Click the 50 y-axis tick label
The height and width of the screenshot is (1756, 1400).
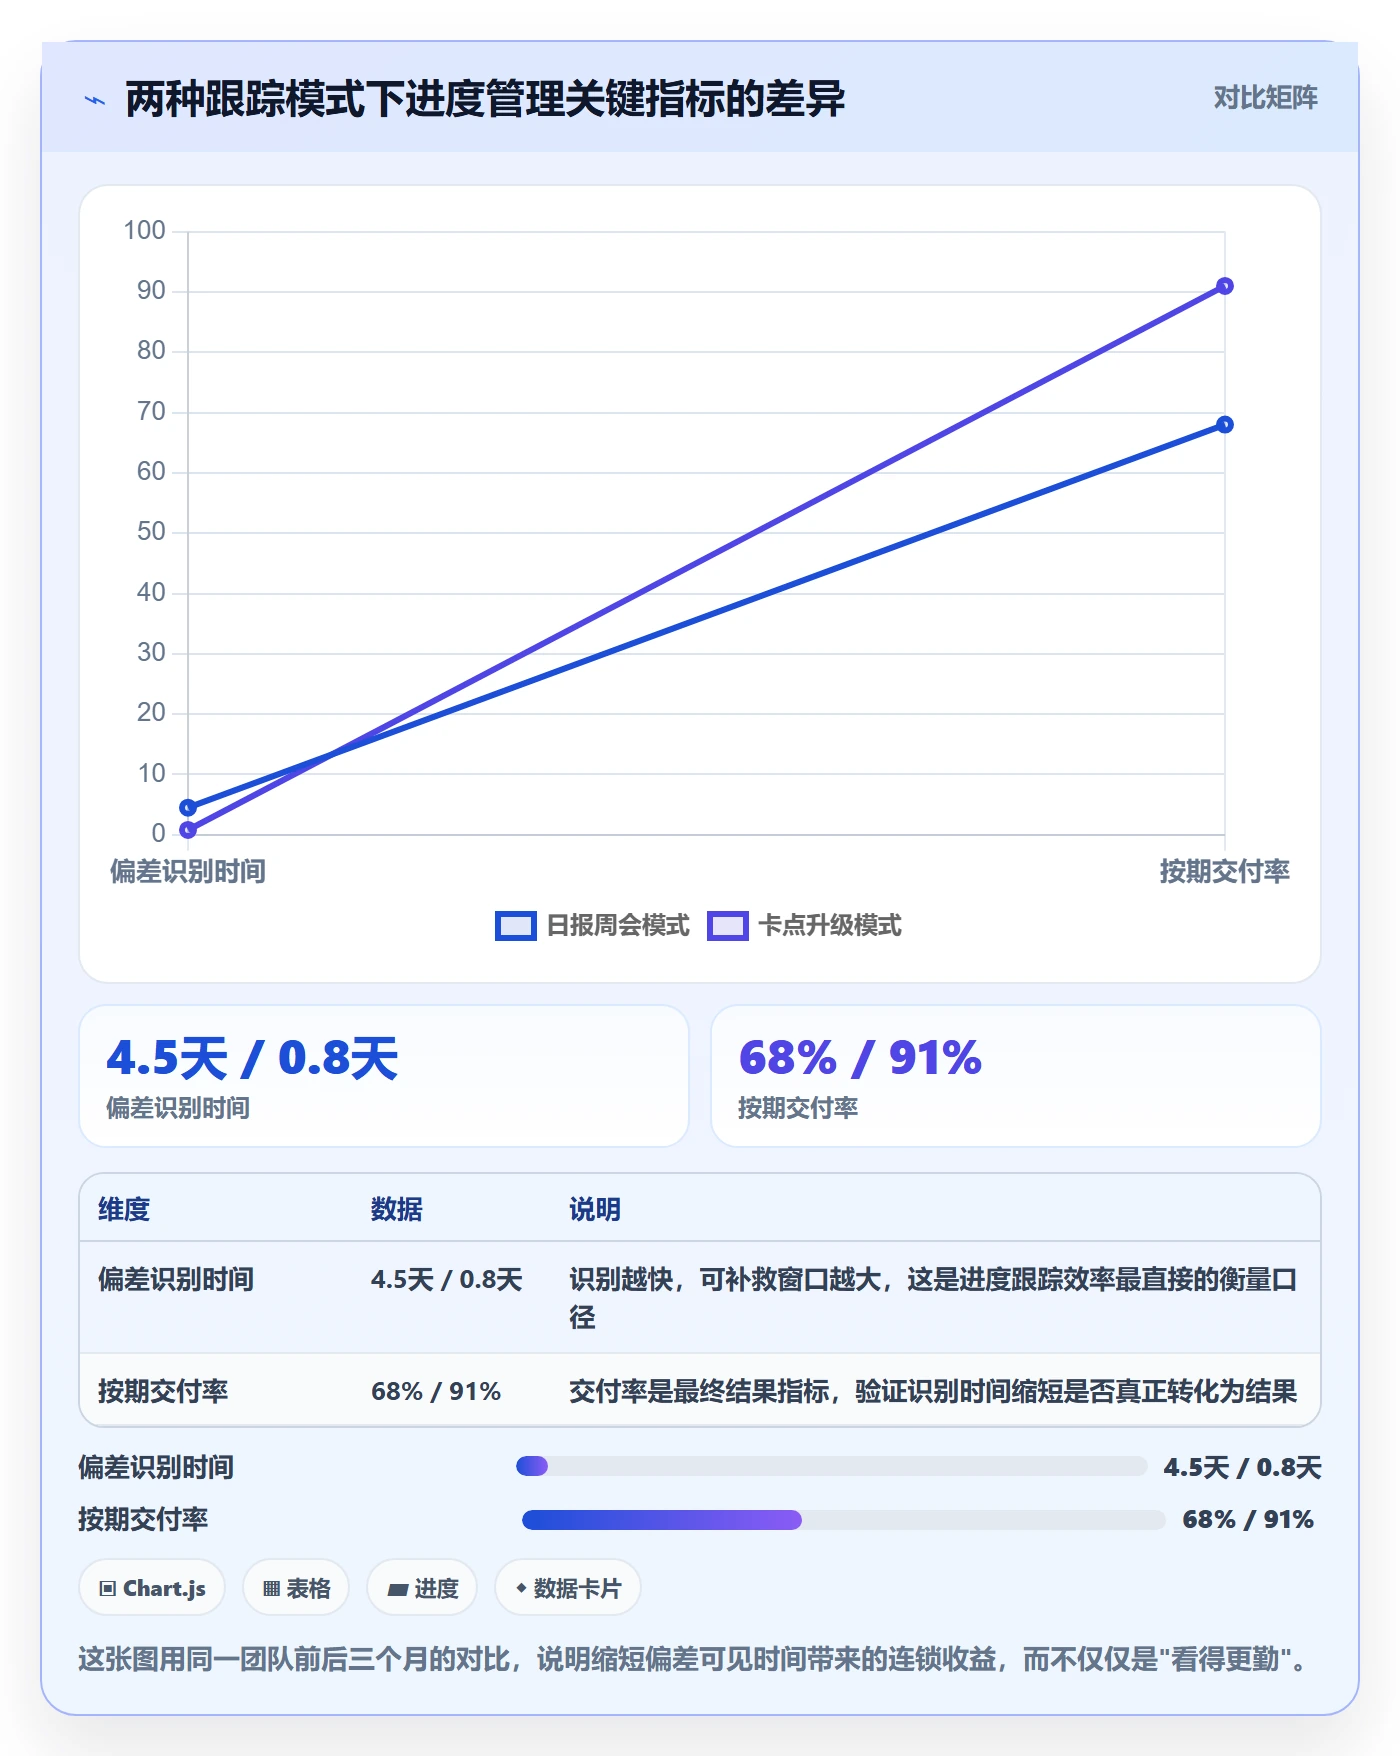(151, 532)
